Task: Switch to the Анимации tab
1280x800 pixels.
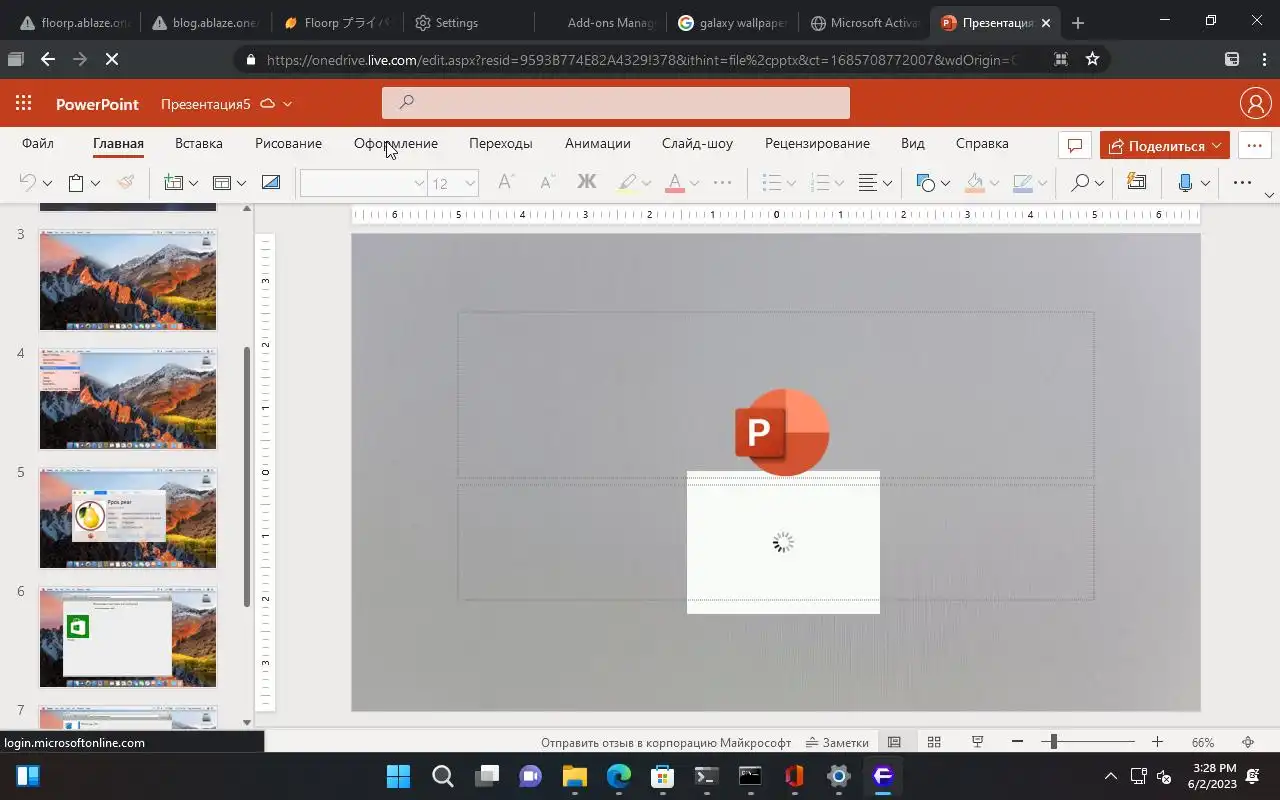Action: pos(597,143)
